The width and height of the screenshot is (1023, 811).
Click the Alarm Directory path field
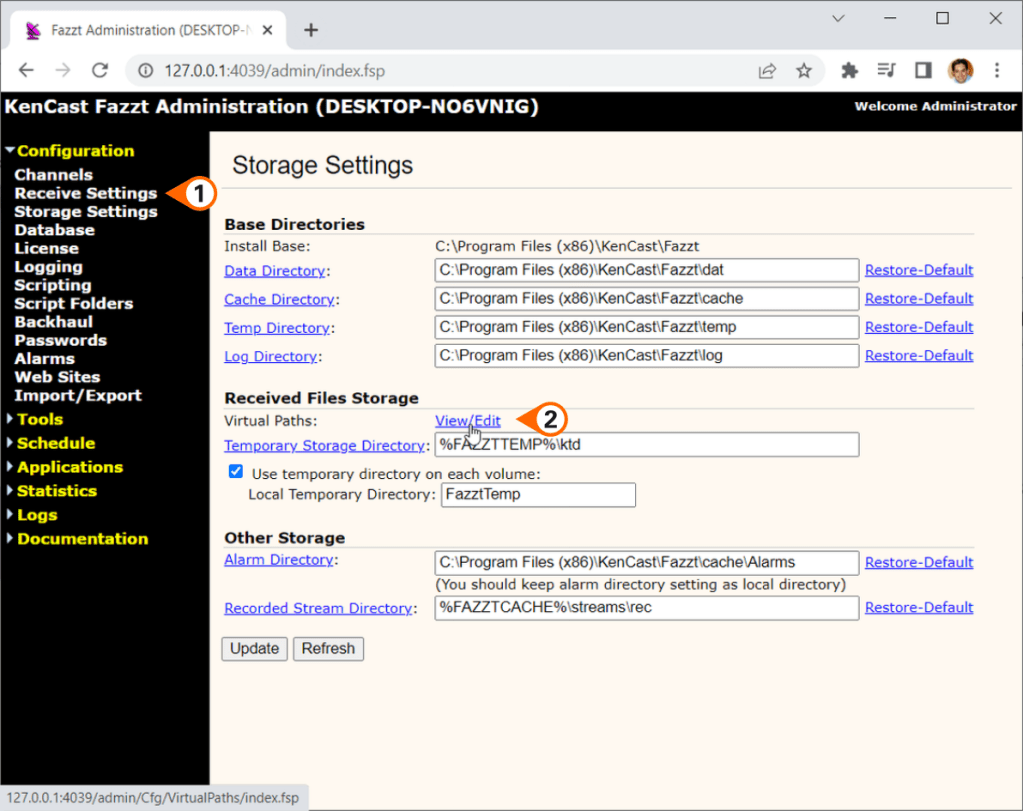point(647,562)
